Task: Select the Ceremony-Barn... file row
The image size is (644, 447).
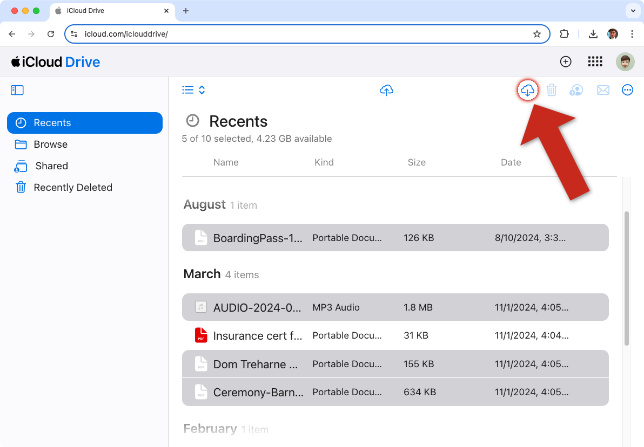Action: tap(395, 392)
